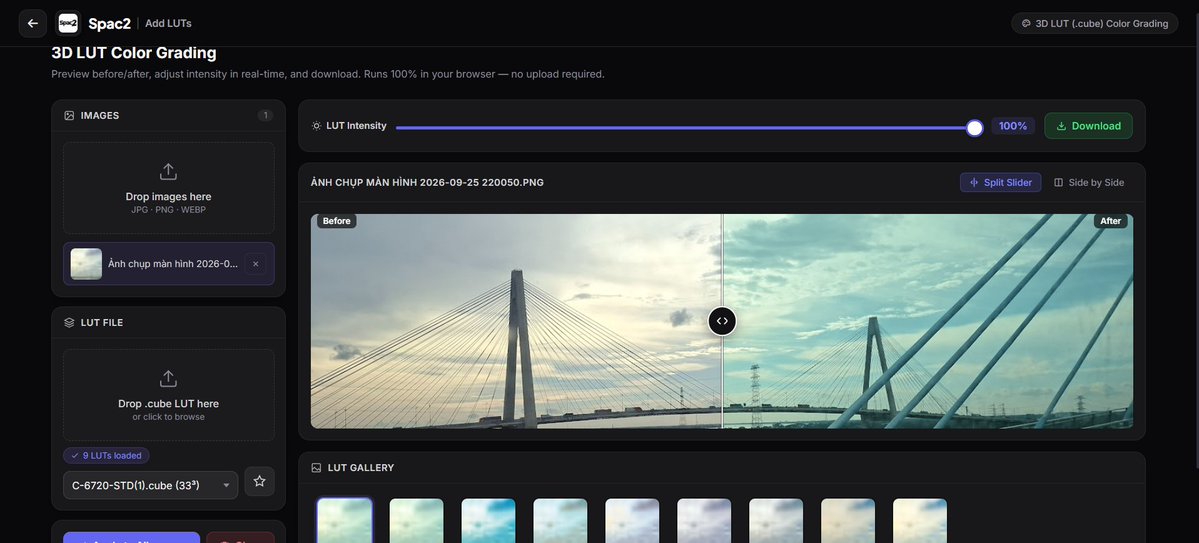Click the images upload arrow icon
Image resolution: width=1199 pixels, height=543 pixels.
pyautogui.click(x=168, y=171)
